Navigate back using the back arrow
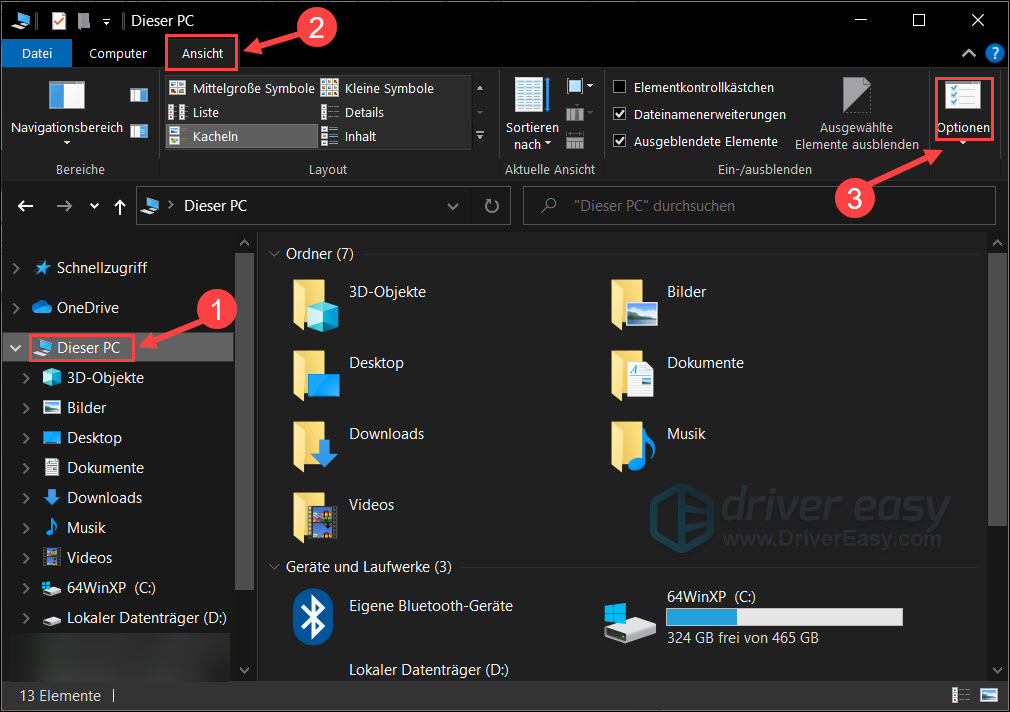The height and width of the screenshot is (712, 1010). pos(25,205)
